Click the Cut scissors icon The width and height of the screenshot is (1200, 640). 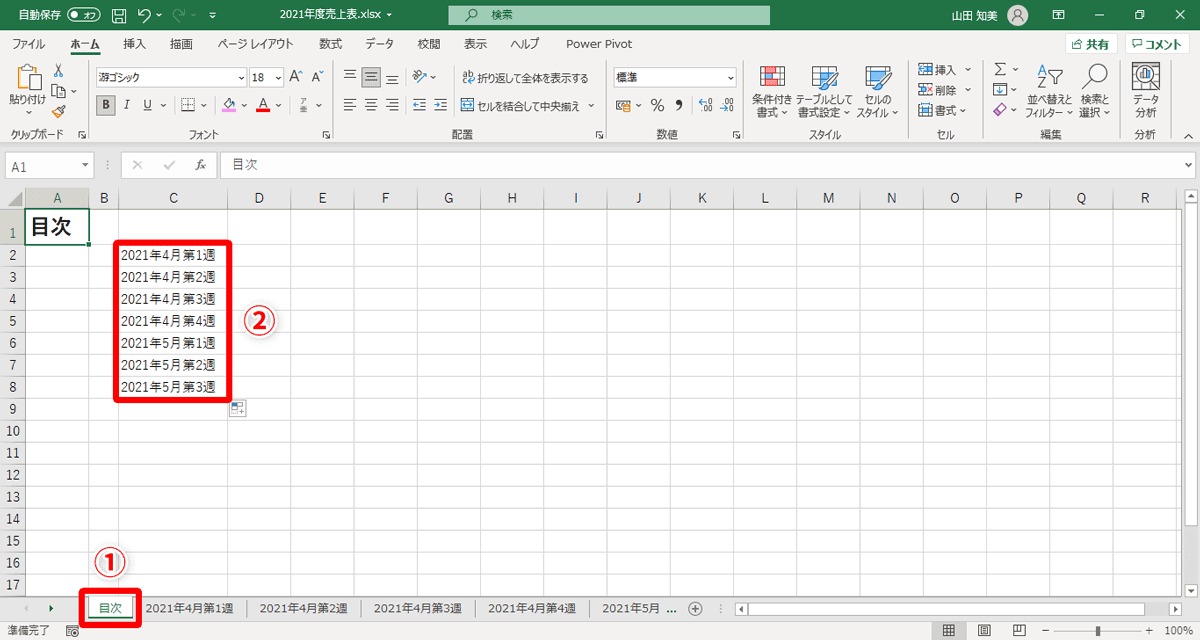pos(58,71)
